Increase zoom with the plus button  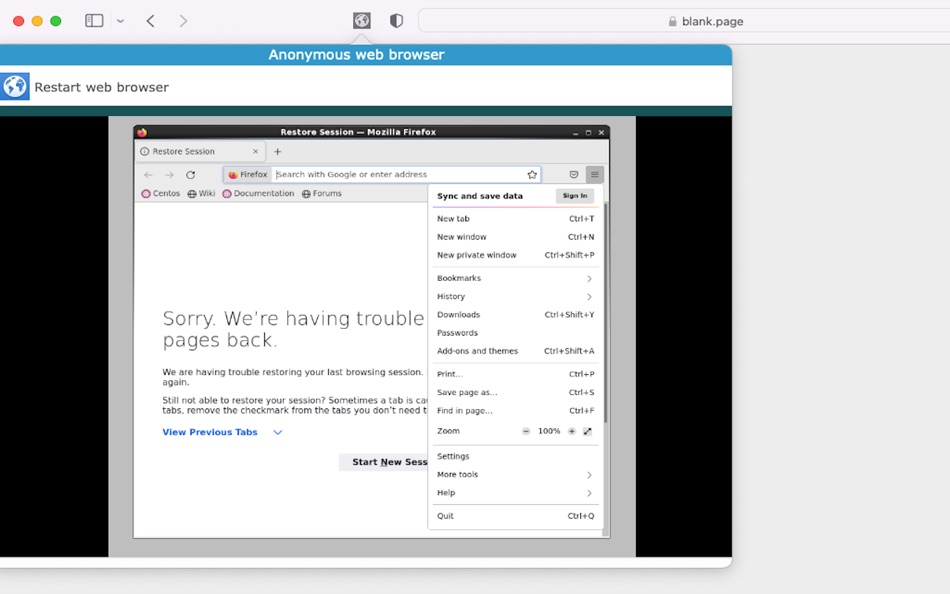(571, 431)
